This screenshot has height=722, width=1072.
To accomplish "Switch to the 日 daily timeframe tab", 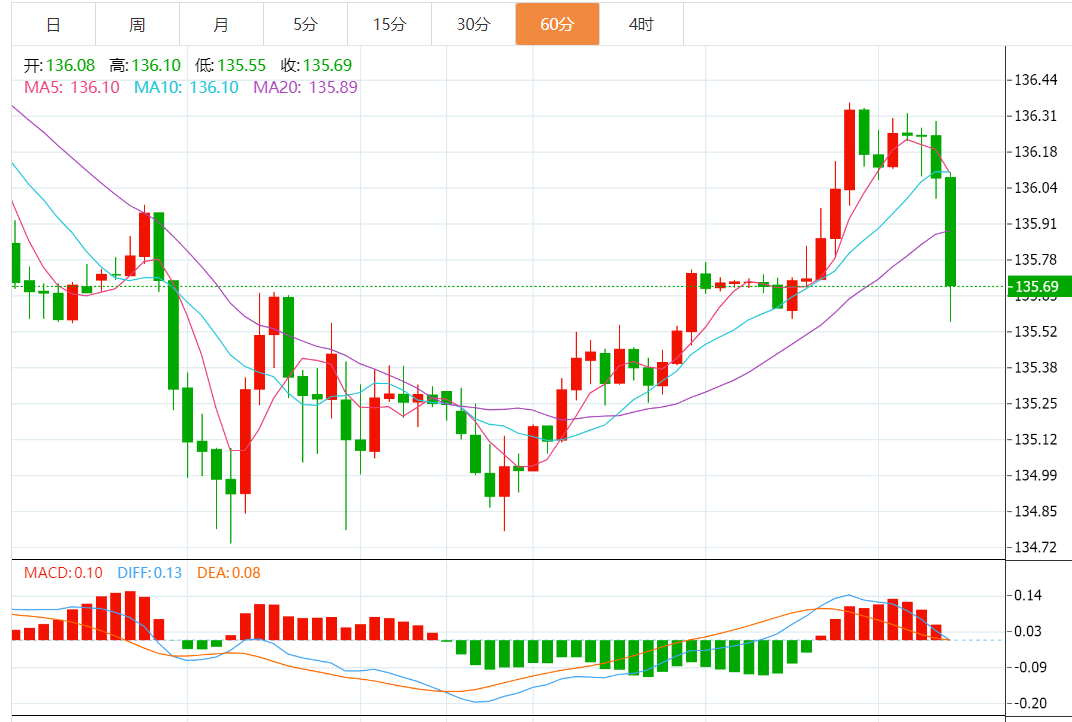I will tap(53, 25).
